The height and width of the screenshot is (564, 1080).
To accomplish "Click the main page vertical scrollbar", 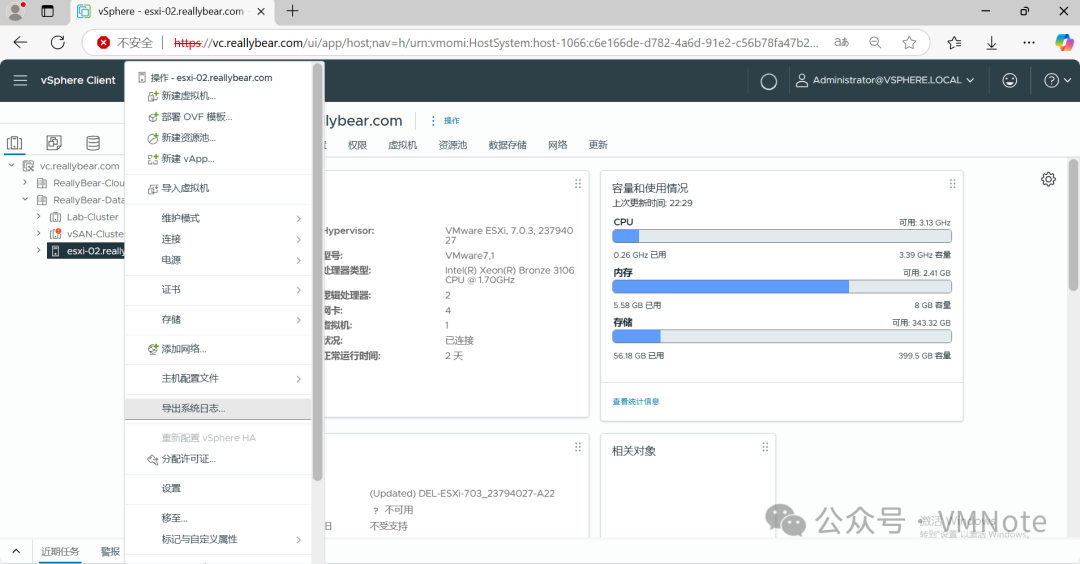I will tap(1073, 225).
